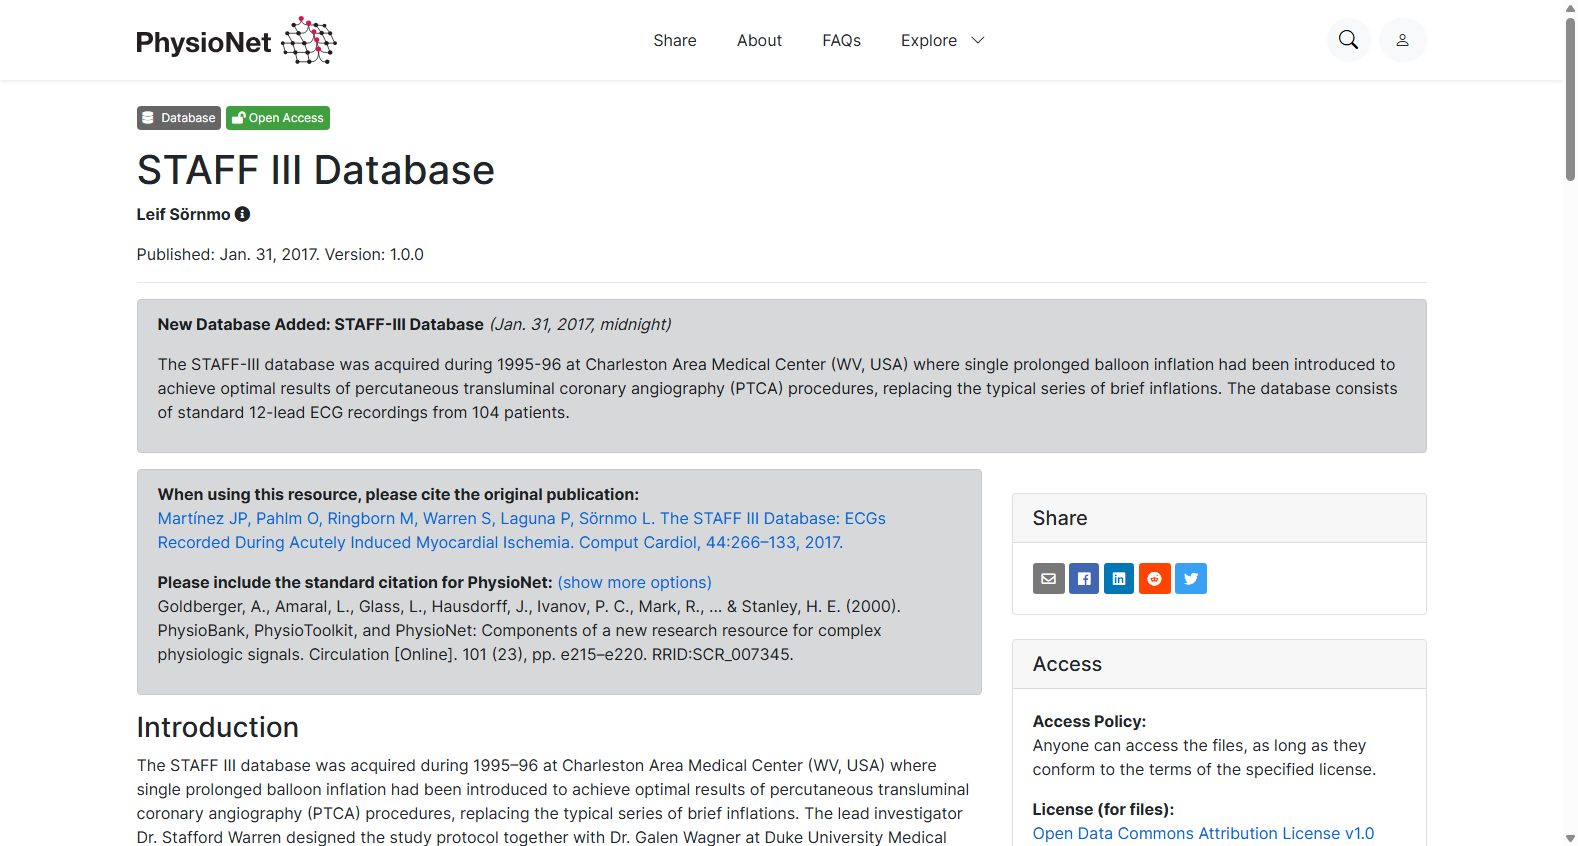Viewport: 1578px width, 846px height.
Task: Open the About menu item
Action: (x=759, y=40)
